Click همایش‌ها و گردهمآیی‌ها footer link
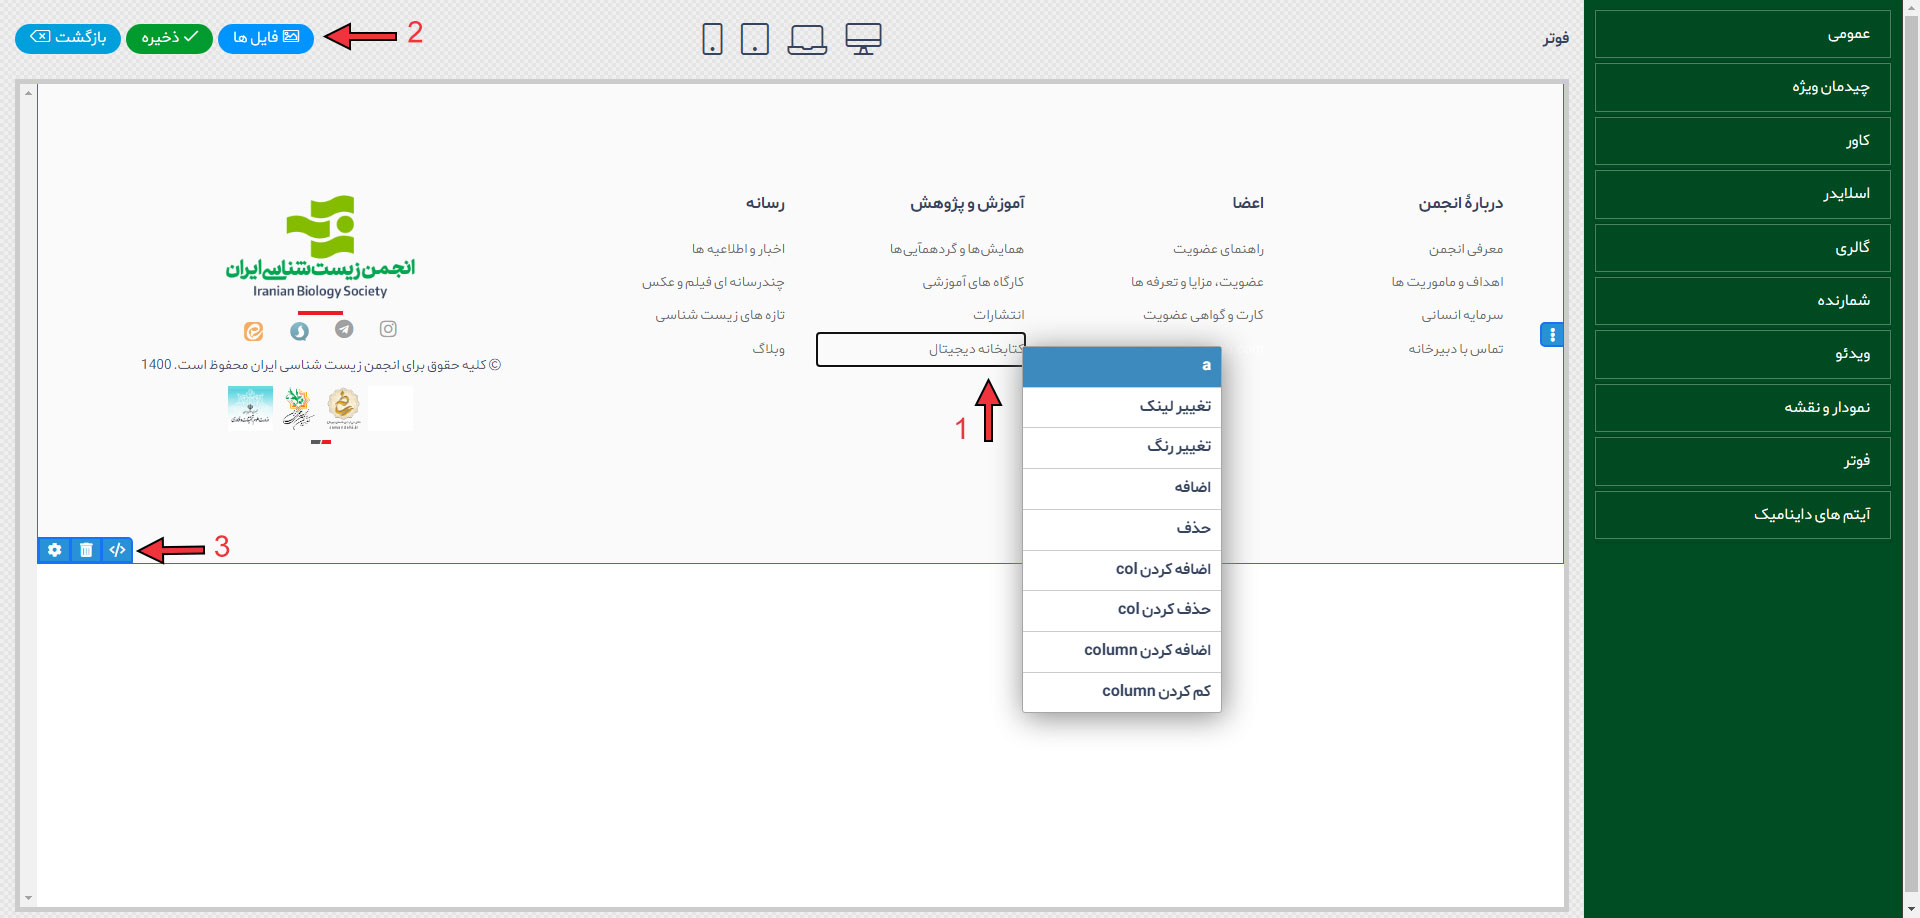The width and height of the screenshot is (1920, 918). (x=957, y=250)
